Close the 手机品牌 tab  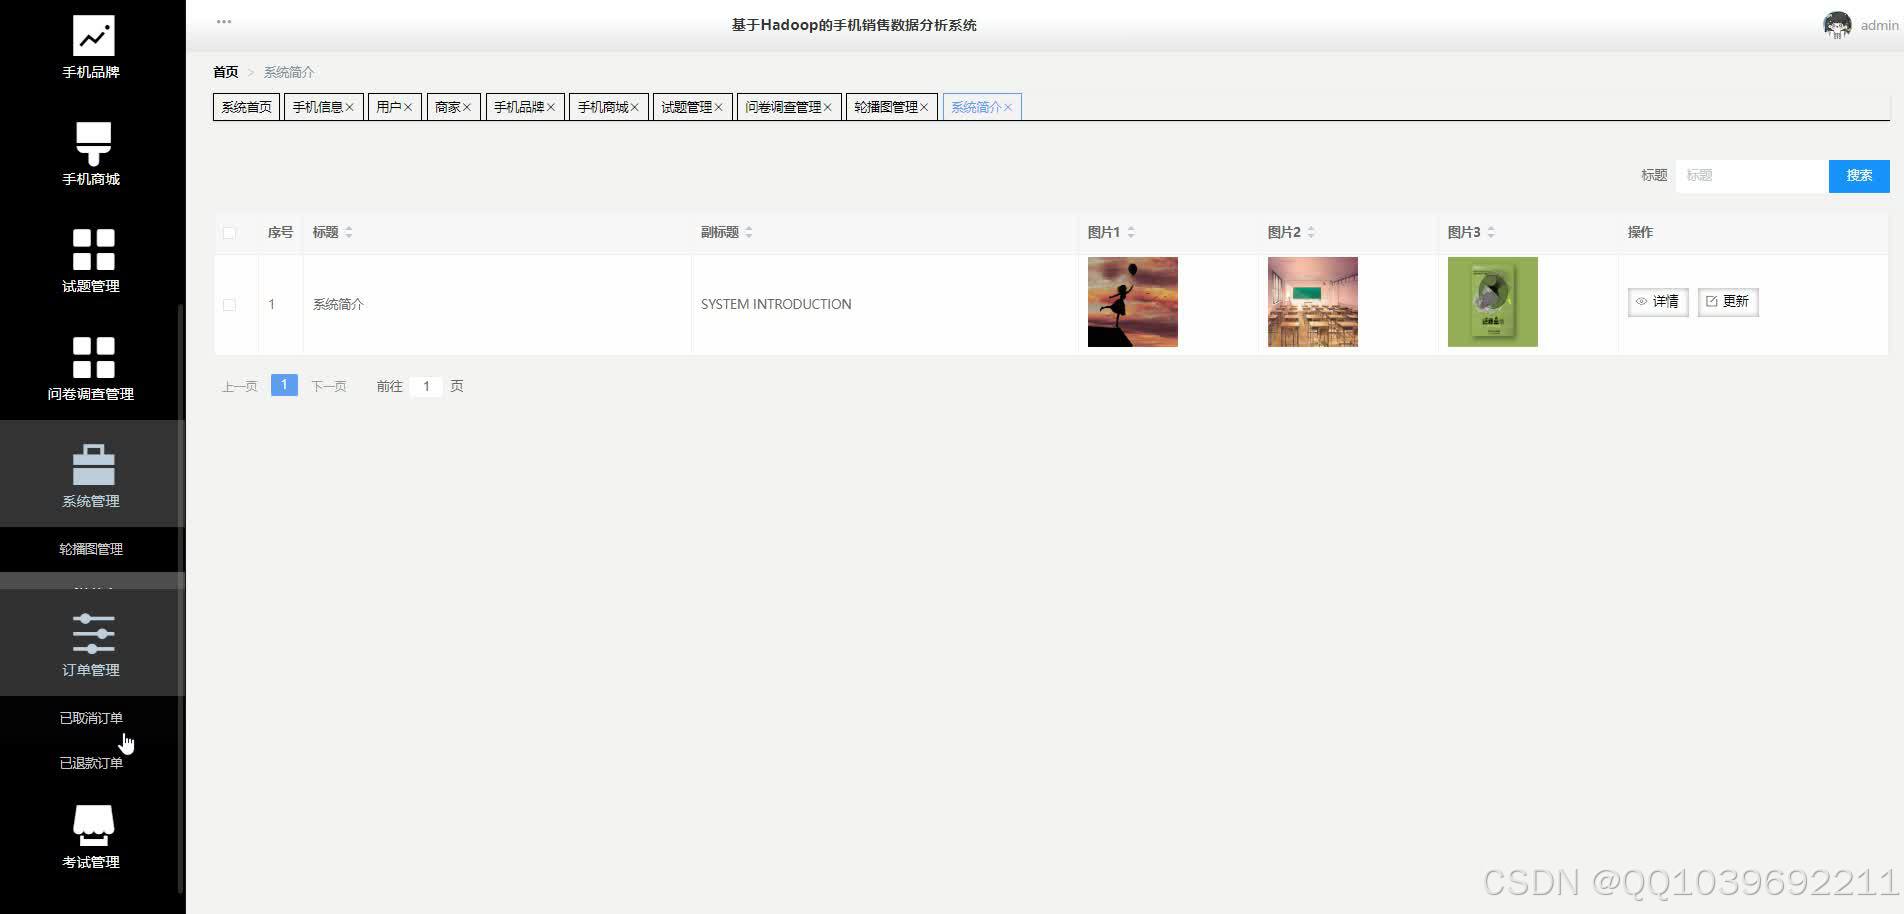(x=551, y=107)
